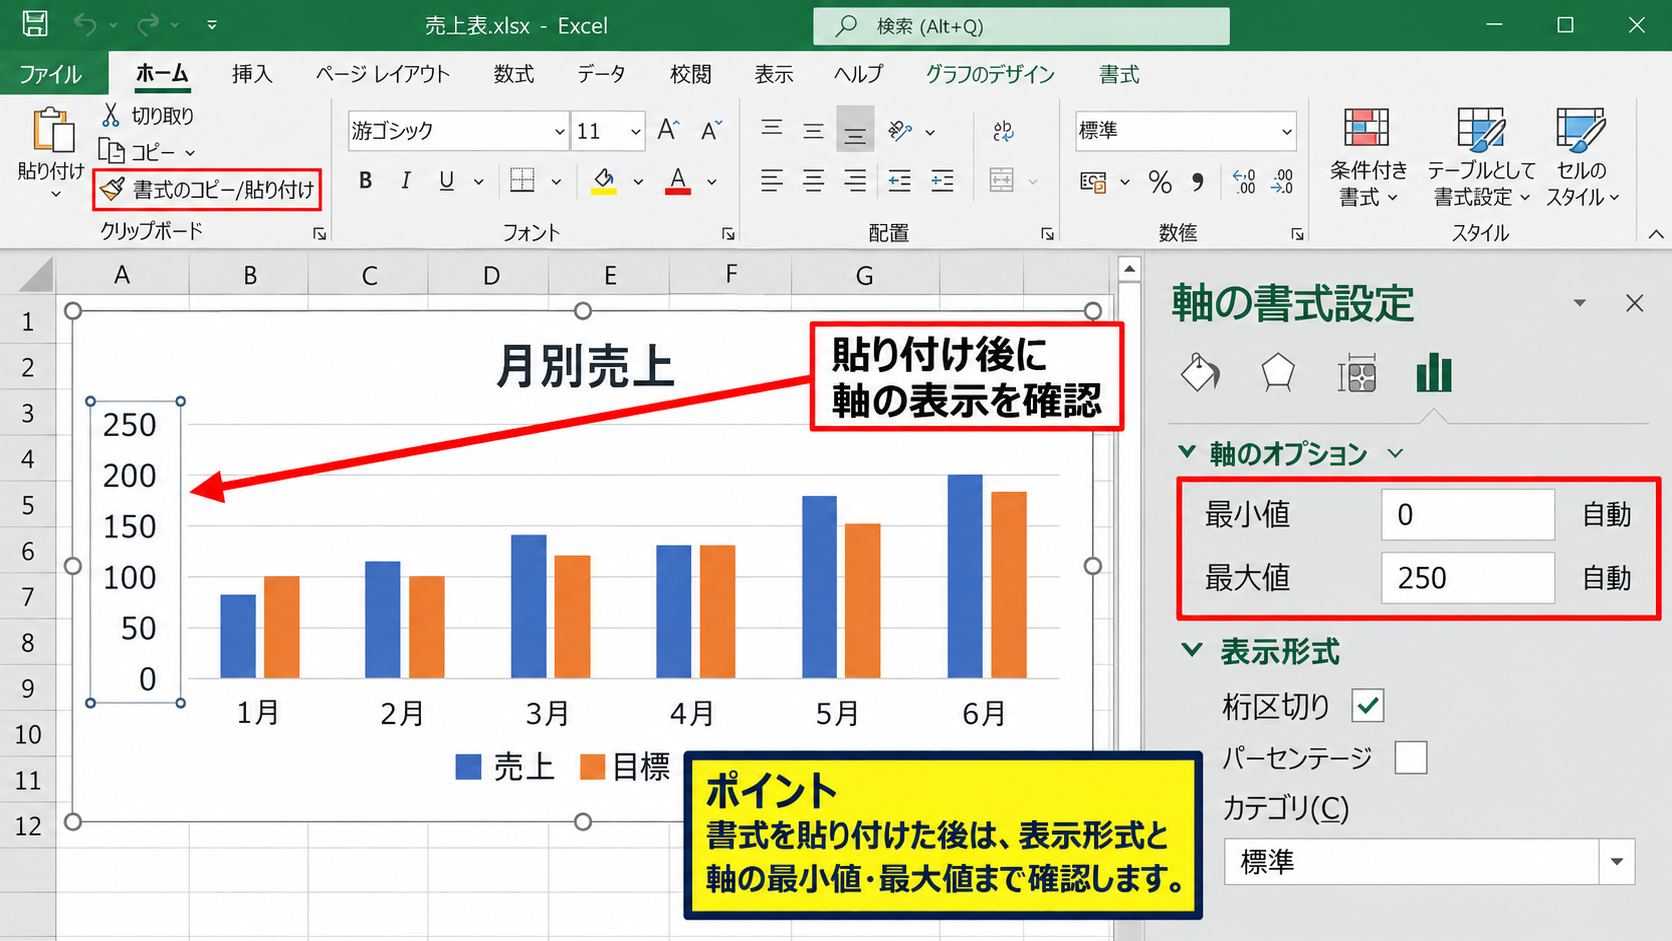Click the bottom vertical align icon

(855, 130)
